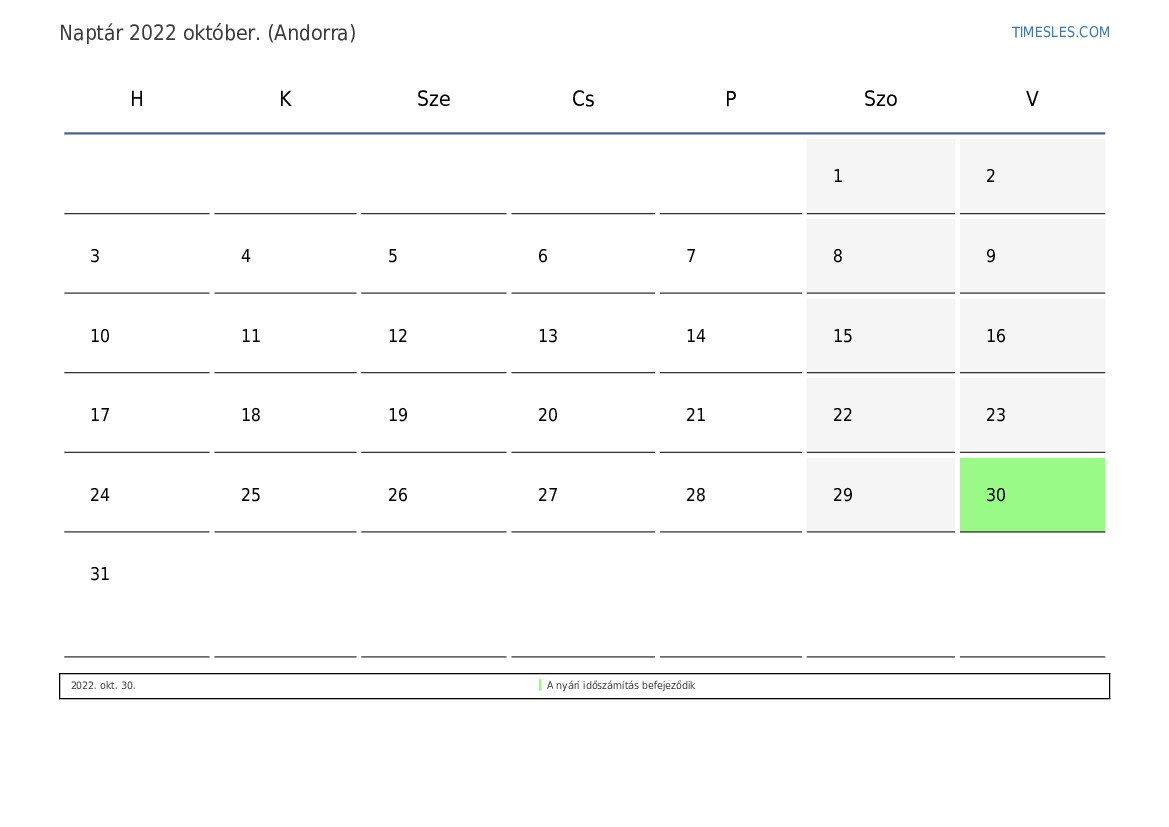Screen dimensions: 1169x827
Task: Click day 25 in the calendar
Action: click(285, 495)
